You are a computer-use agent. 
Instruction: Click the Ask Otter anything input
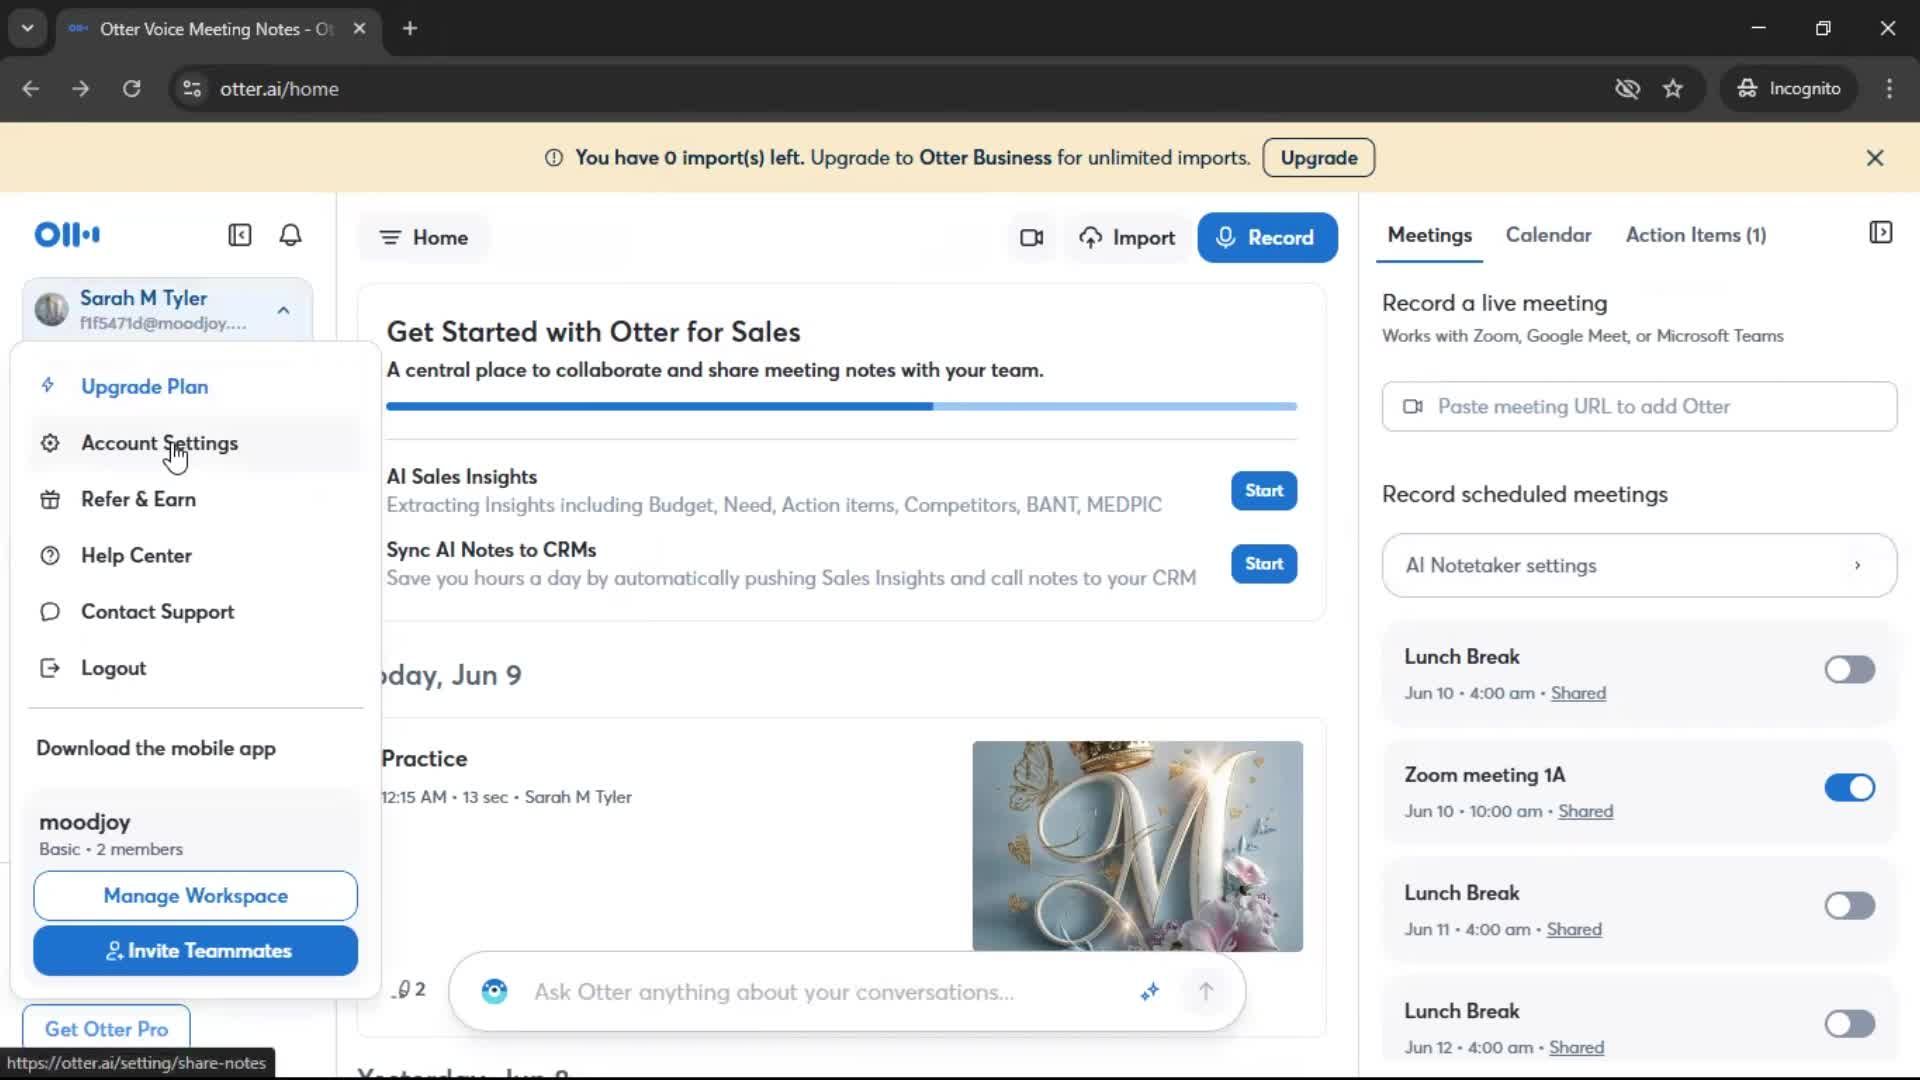click(773, 992)
